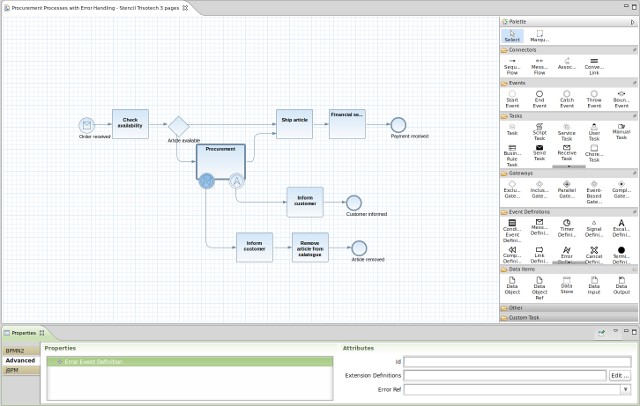This screenshot has height=406, width=640.
Task: Choose the Start Event palette icon
Action: 512,97
